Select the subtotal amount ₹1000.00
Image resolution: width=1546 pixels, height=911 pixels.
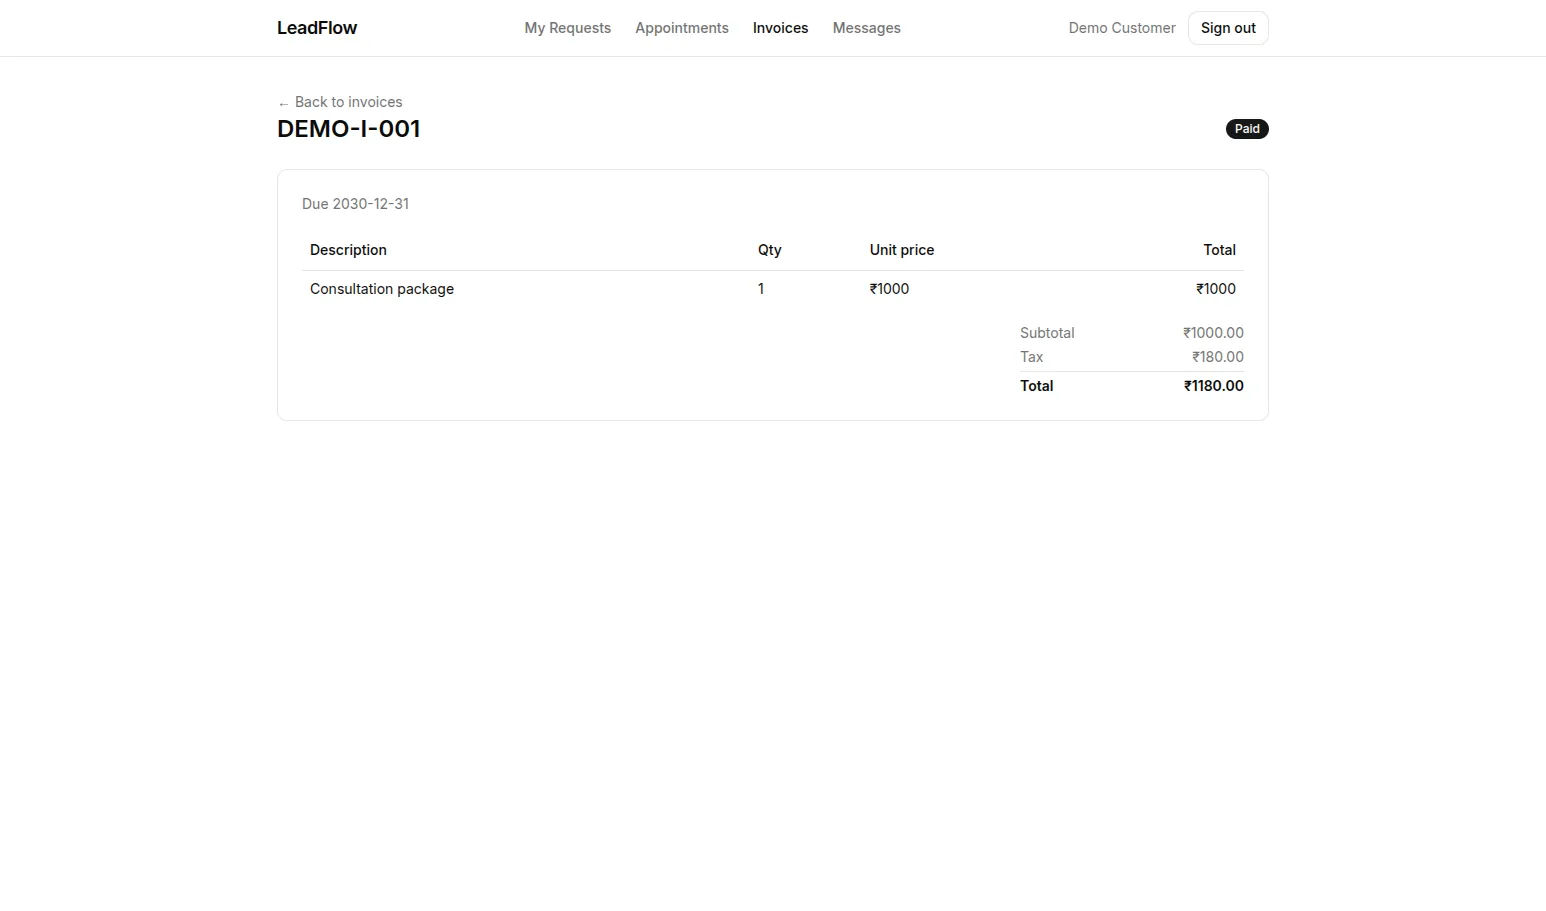pyautogui.click(x=1213, y=333)
